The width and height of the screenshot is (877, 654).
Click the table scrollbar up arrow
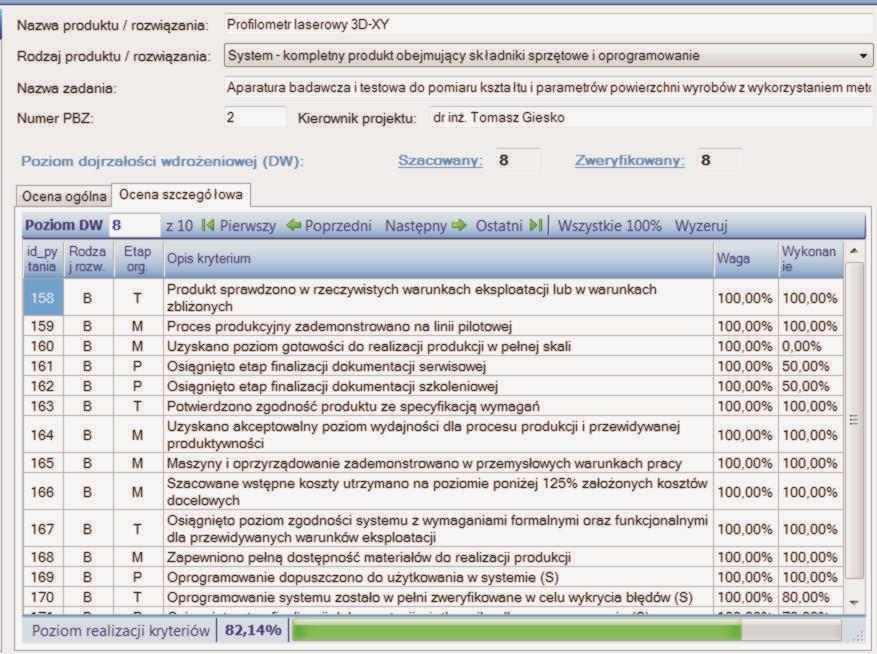[x=854, y=252]
